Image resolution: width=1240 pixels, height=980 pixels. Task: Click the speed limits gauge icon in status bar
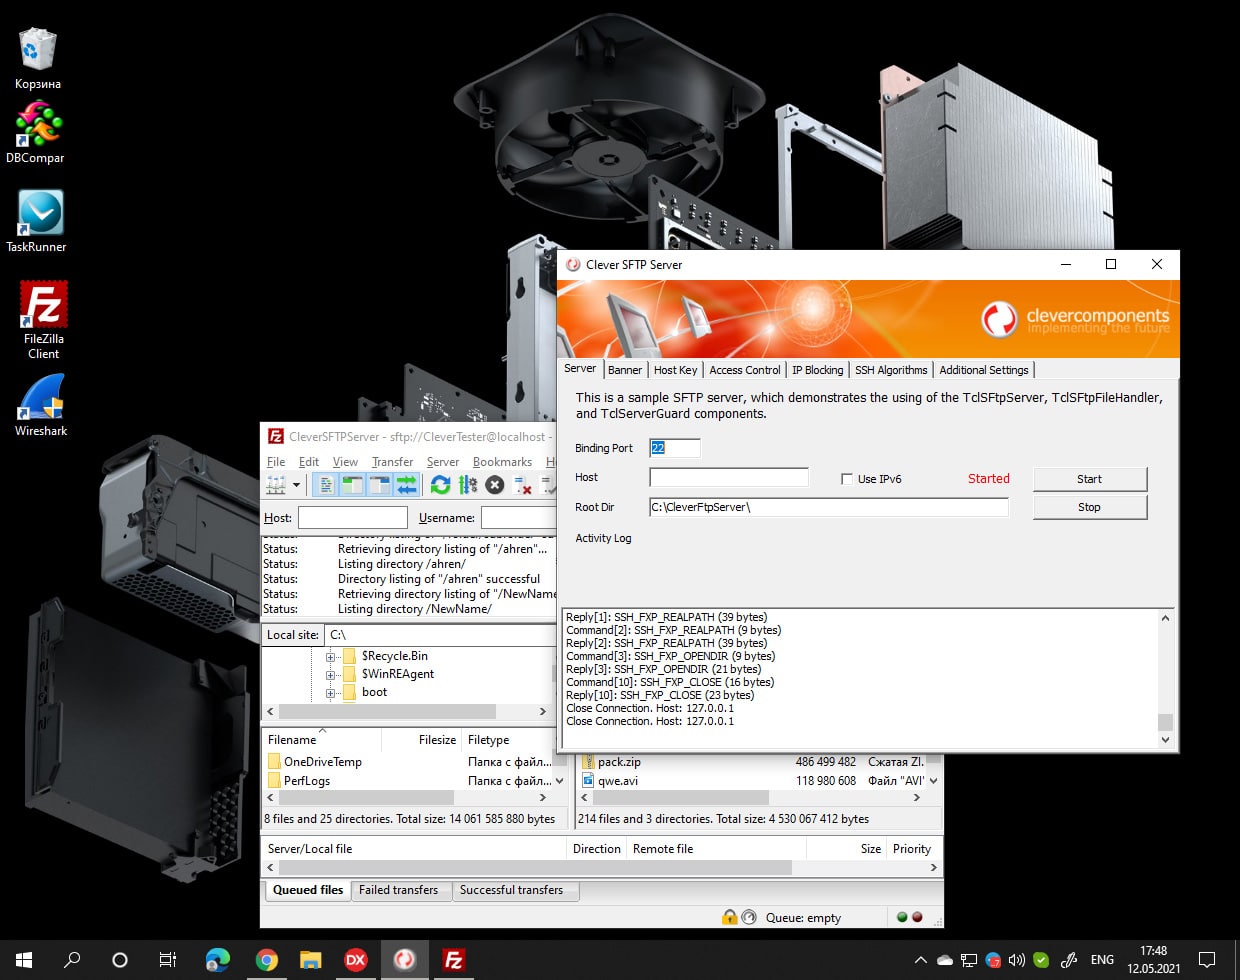(748, 917)
